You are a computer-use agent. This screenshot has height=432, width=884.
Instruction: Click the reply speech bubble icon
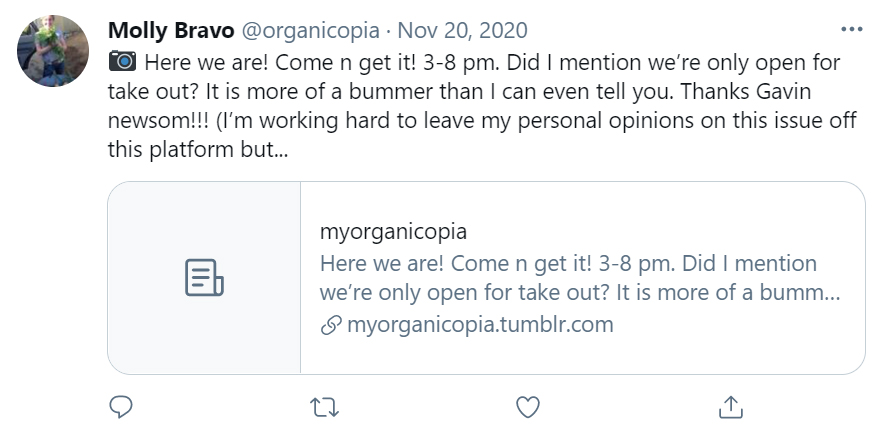coord(121,407)
